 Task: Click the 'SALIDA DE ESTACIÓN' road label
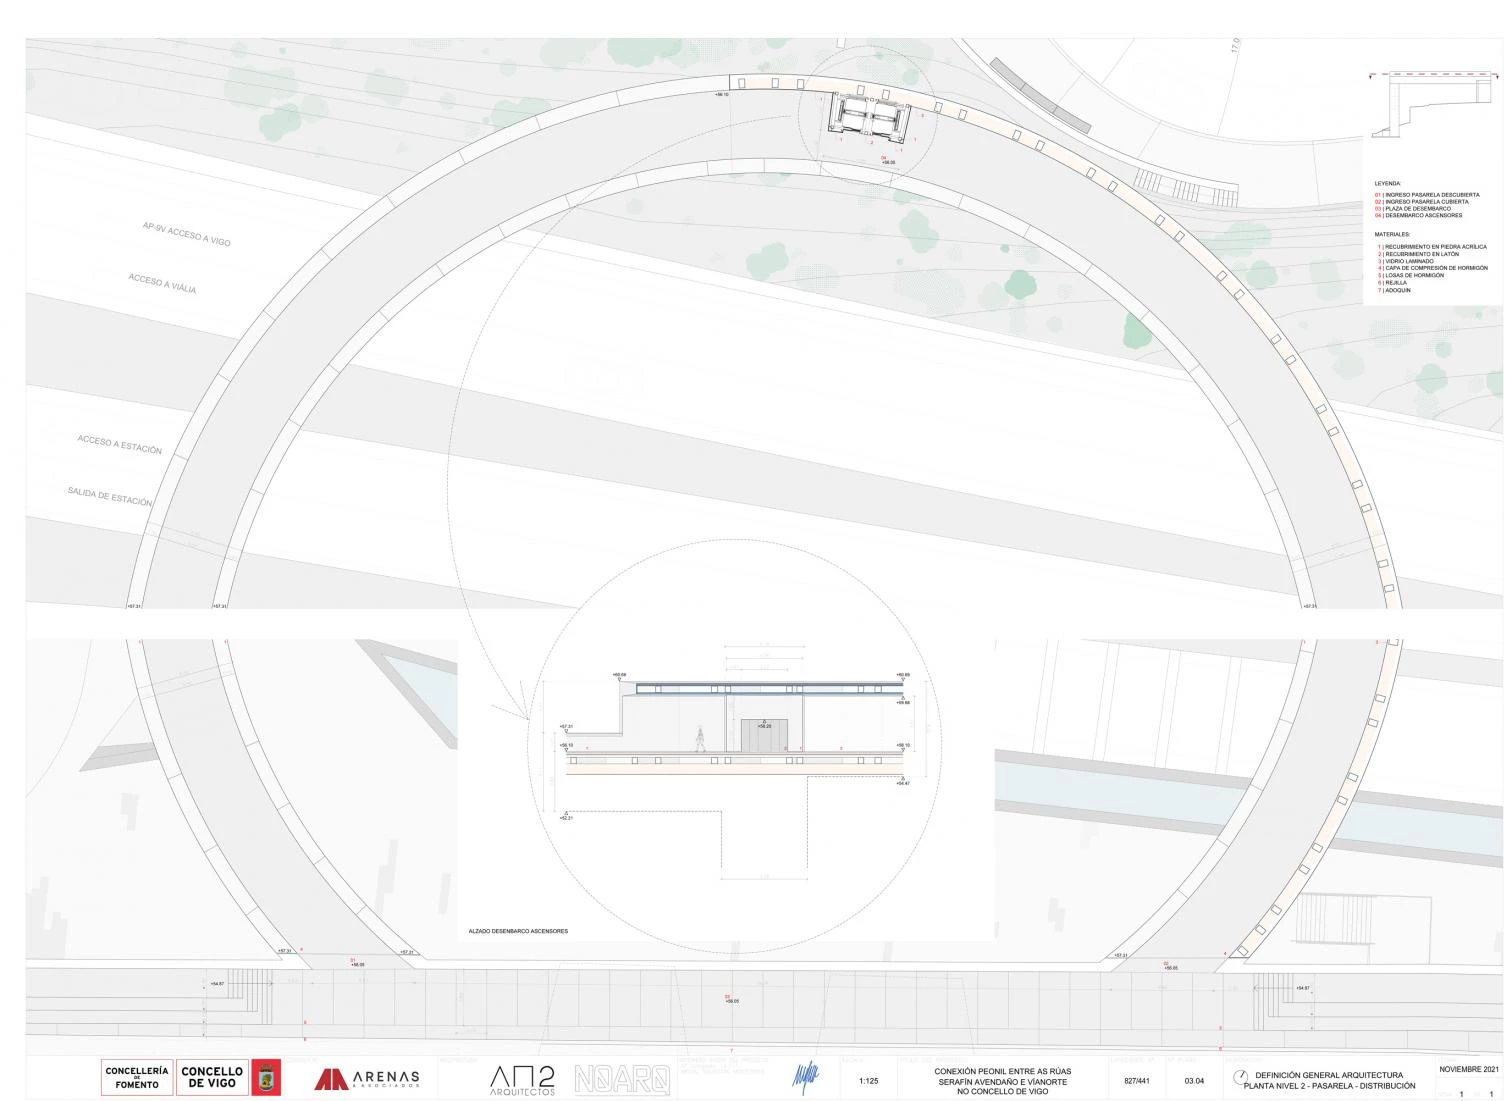(x=110, y=495)
